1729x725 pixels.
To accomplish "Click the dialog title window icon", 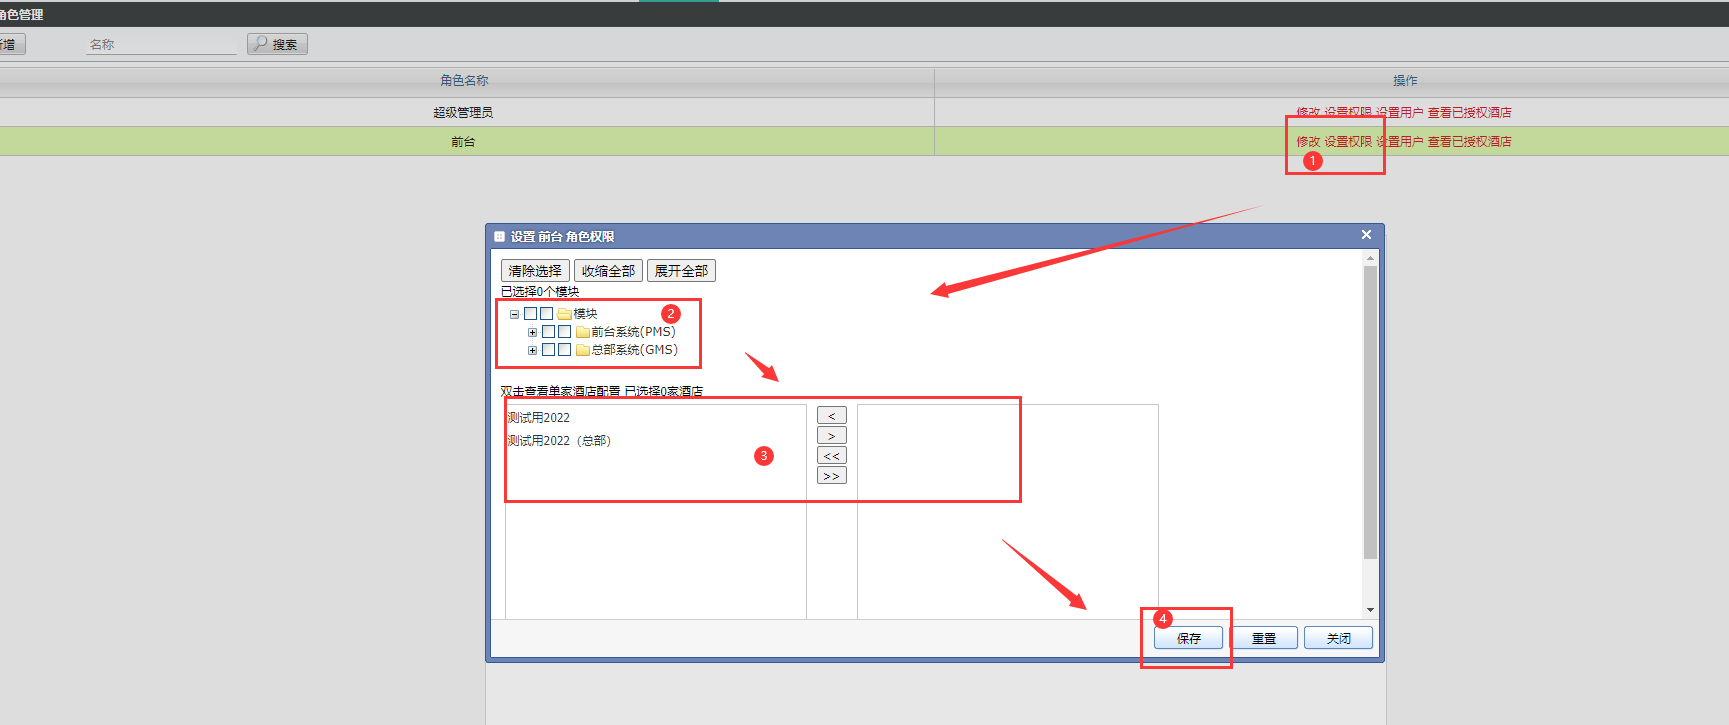I will pyautogui.click(x=500, y=237).
